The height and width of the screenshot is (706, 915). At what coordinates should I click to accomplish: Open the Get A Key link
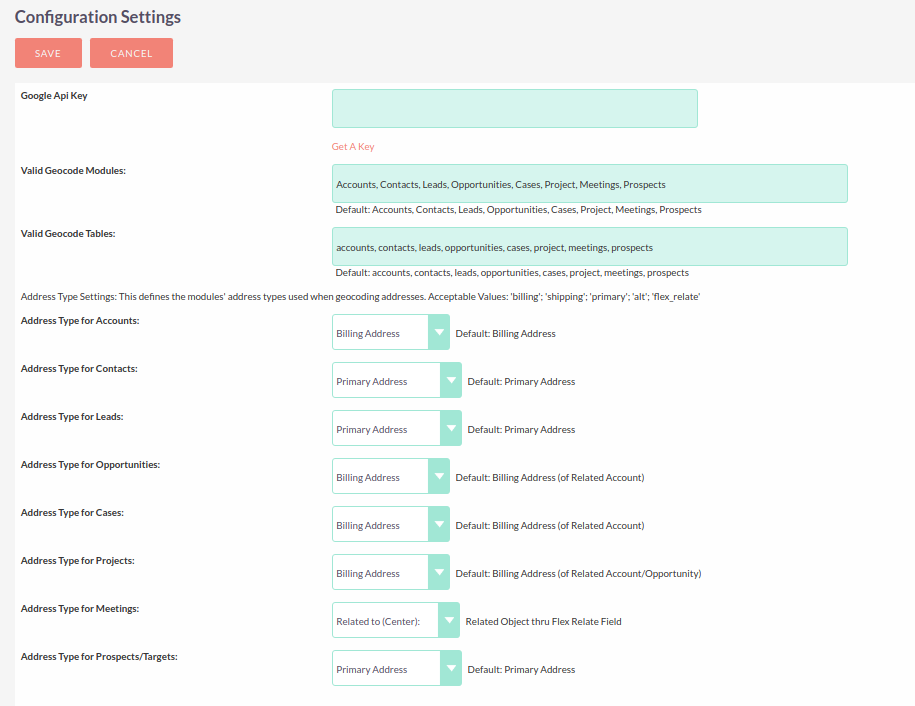(353, 147)
